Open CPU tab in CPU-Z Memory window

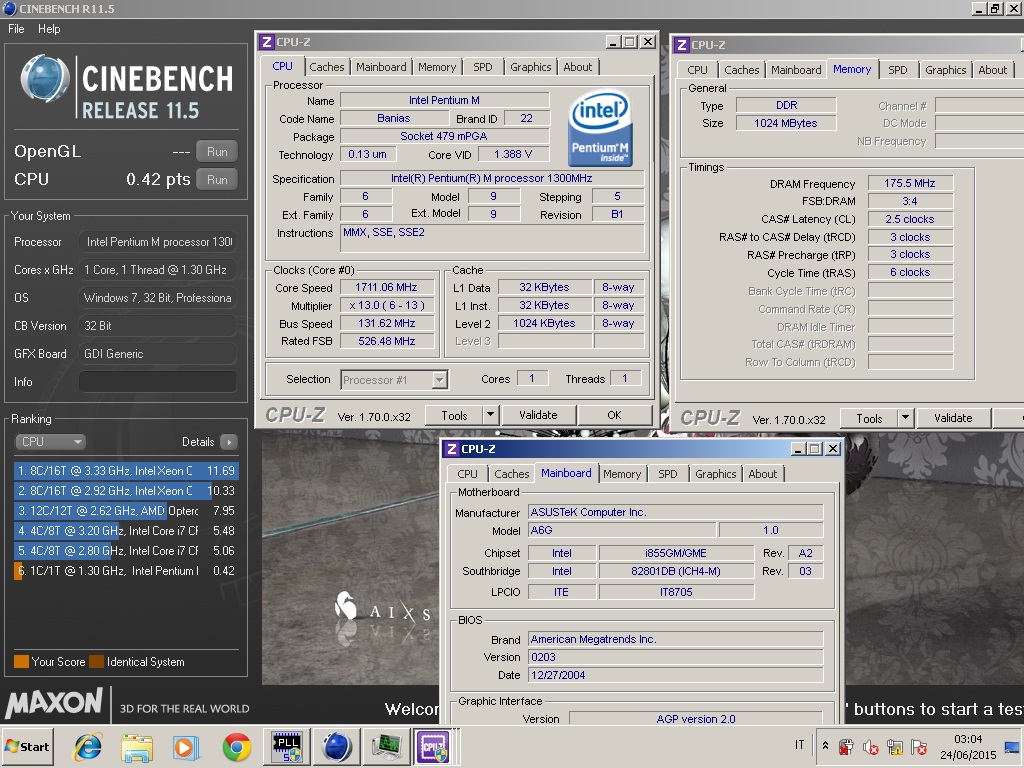coord(697,70)
